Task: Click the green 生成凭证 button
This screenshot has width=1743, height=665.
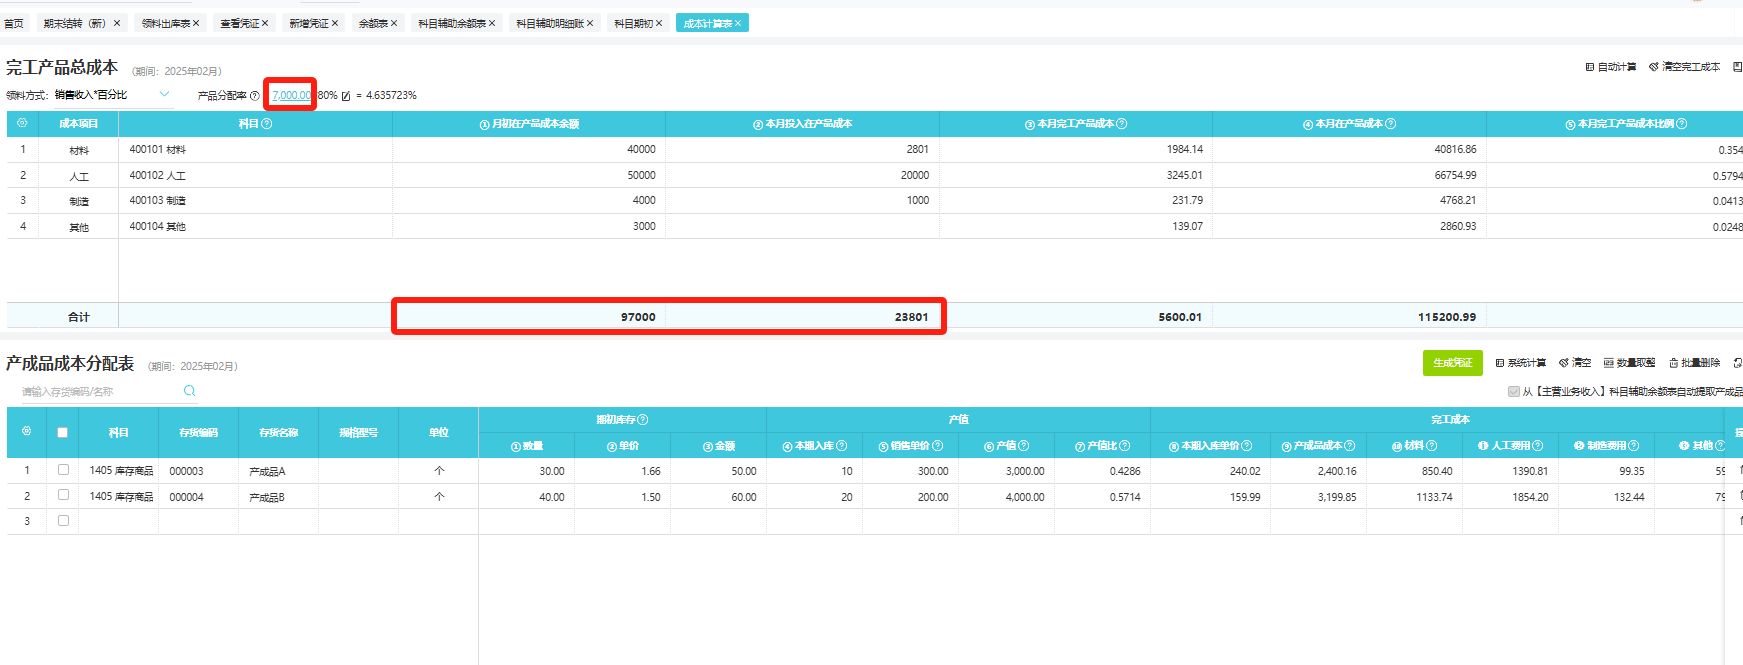Action: (x=1452, y=363)
